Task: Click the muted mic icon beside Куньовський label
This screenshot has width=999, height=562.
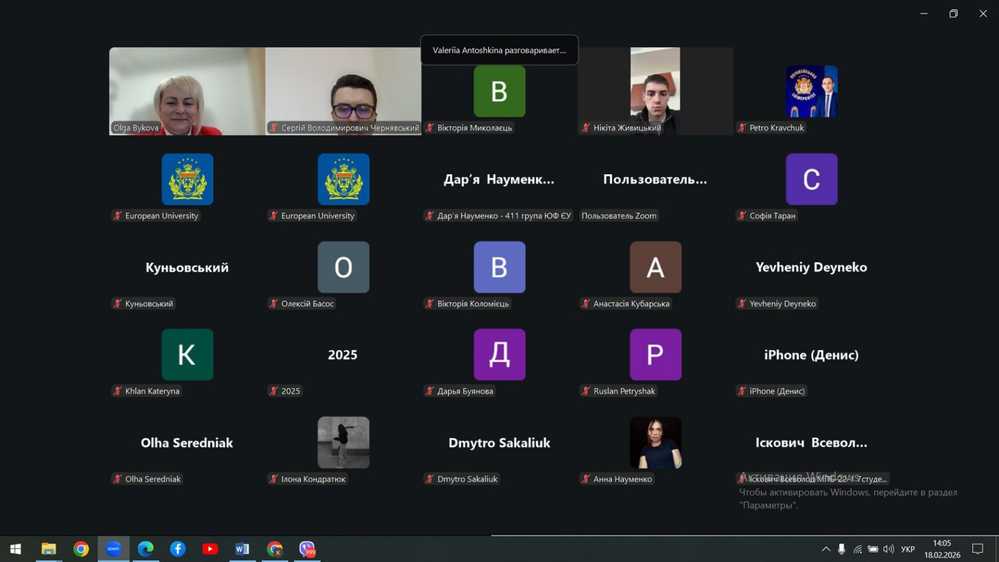Action: pyautogui.click(x=117, y=303)
